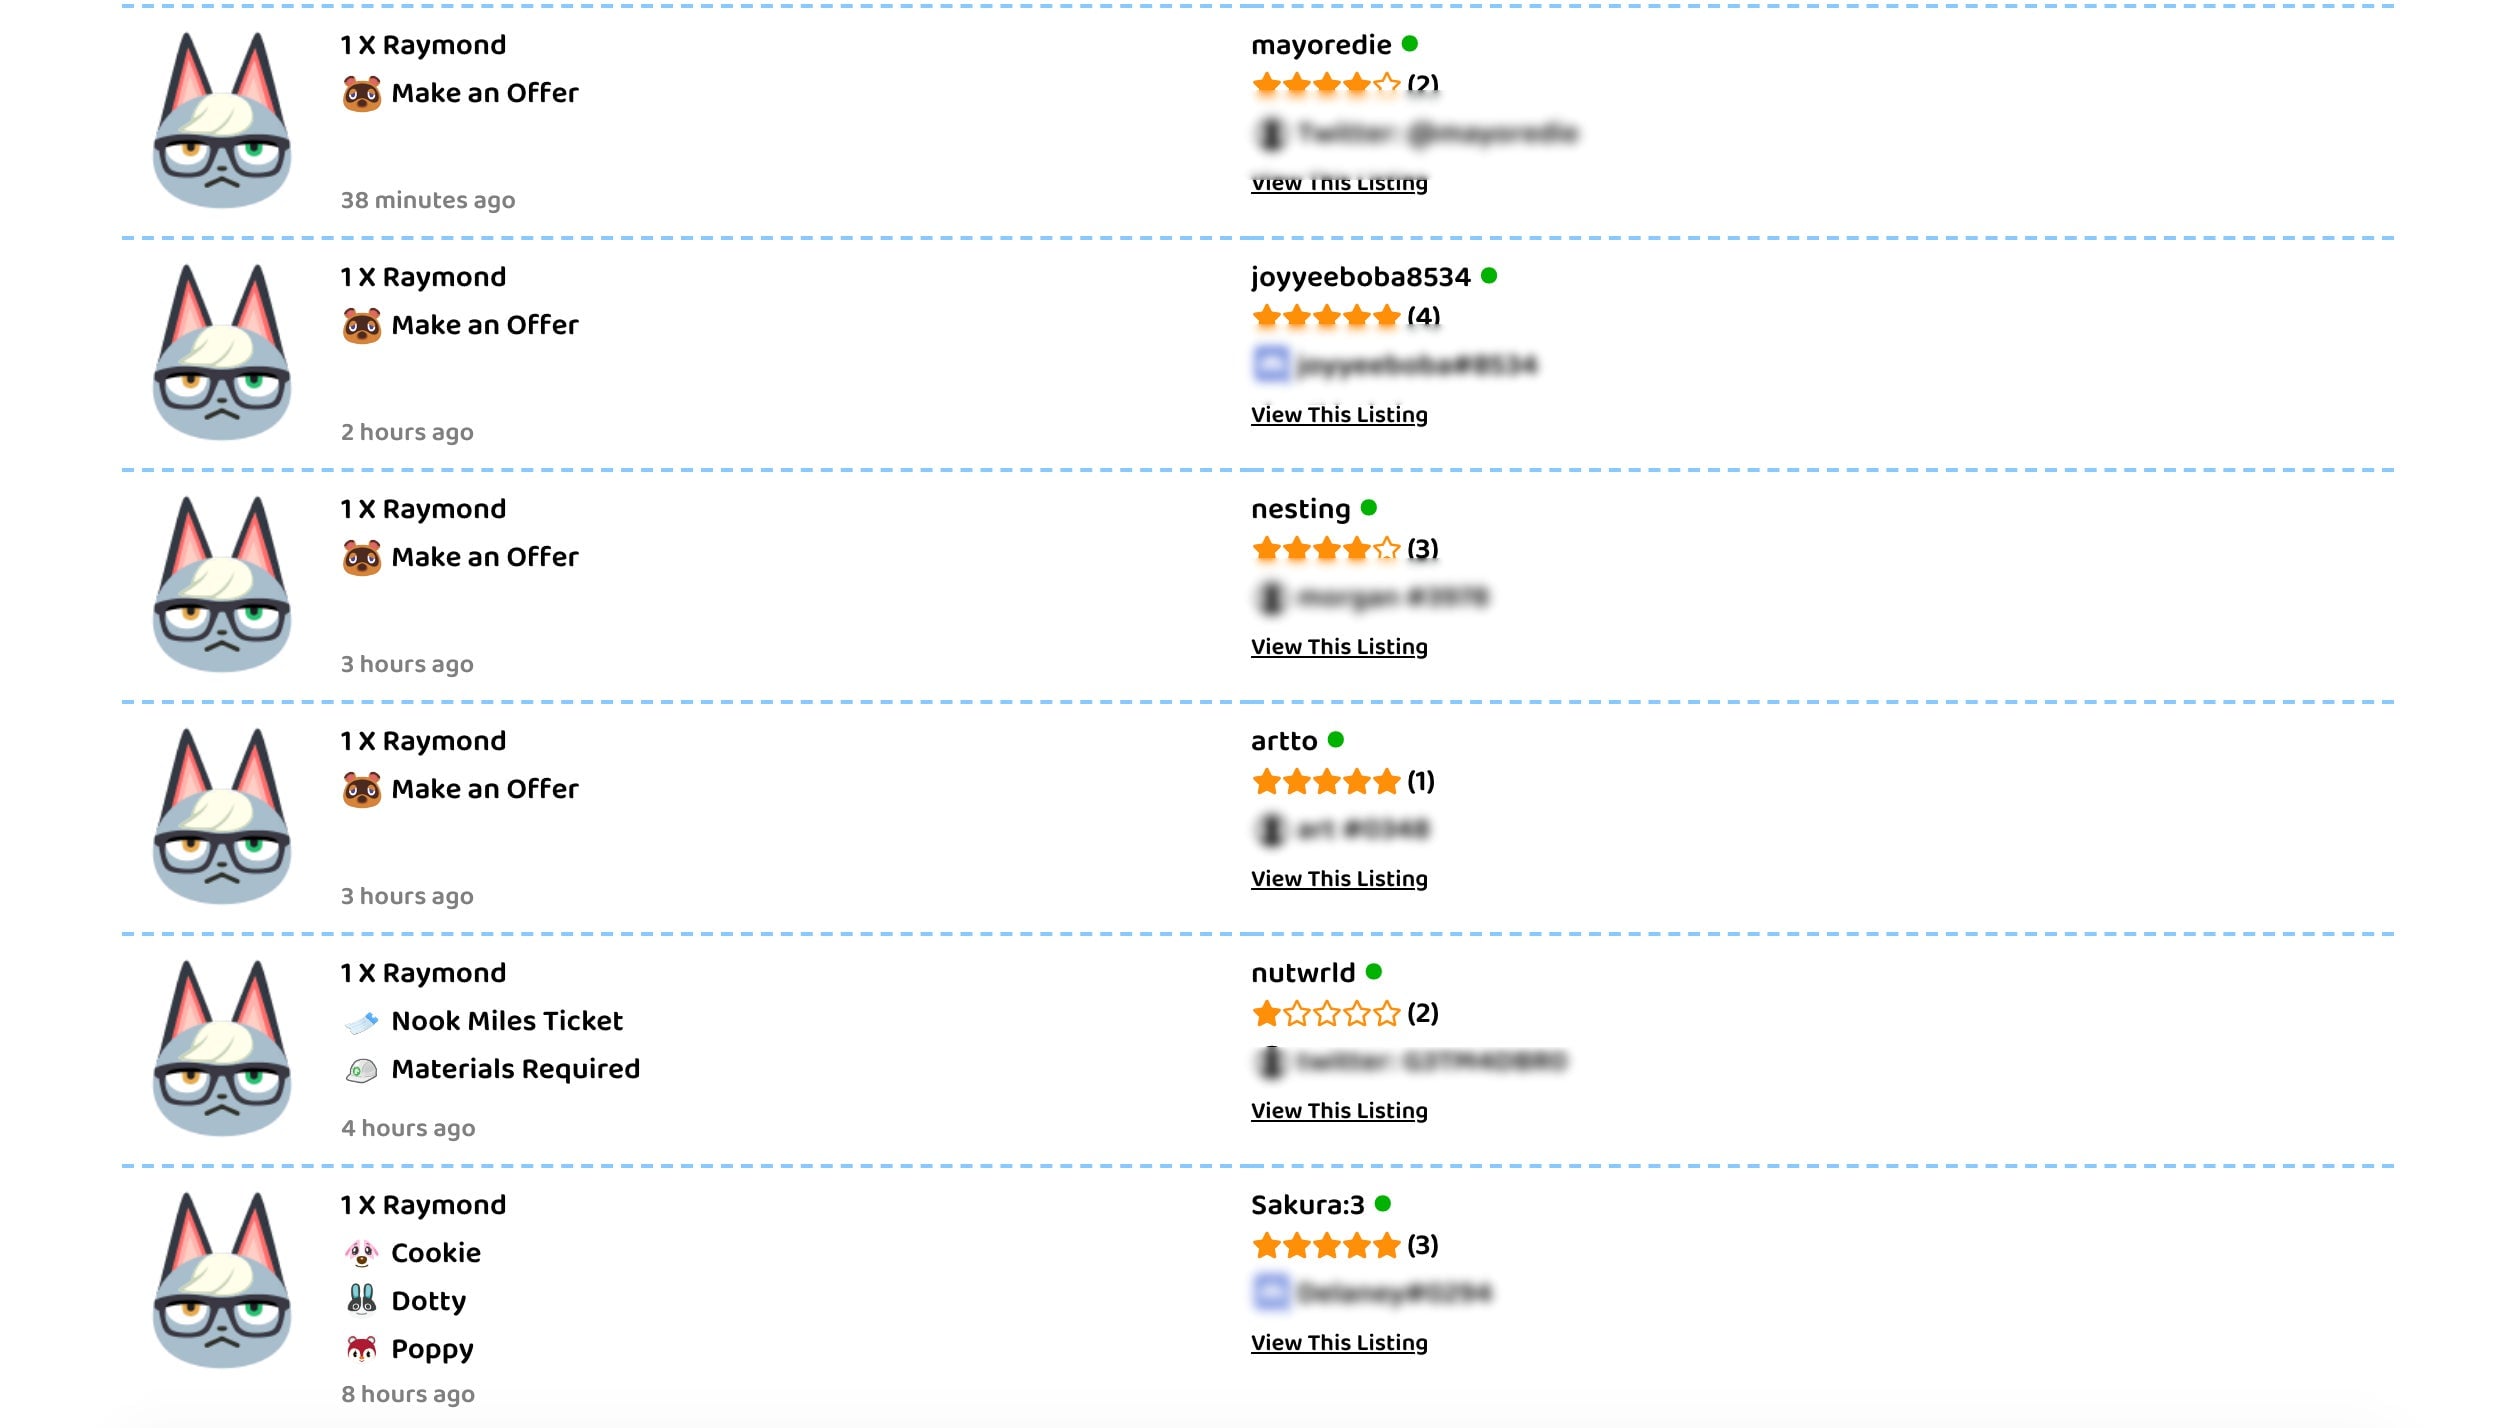Click artto's five-star rating
2498x1428 pixels.
tap(1325, 781)
